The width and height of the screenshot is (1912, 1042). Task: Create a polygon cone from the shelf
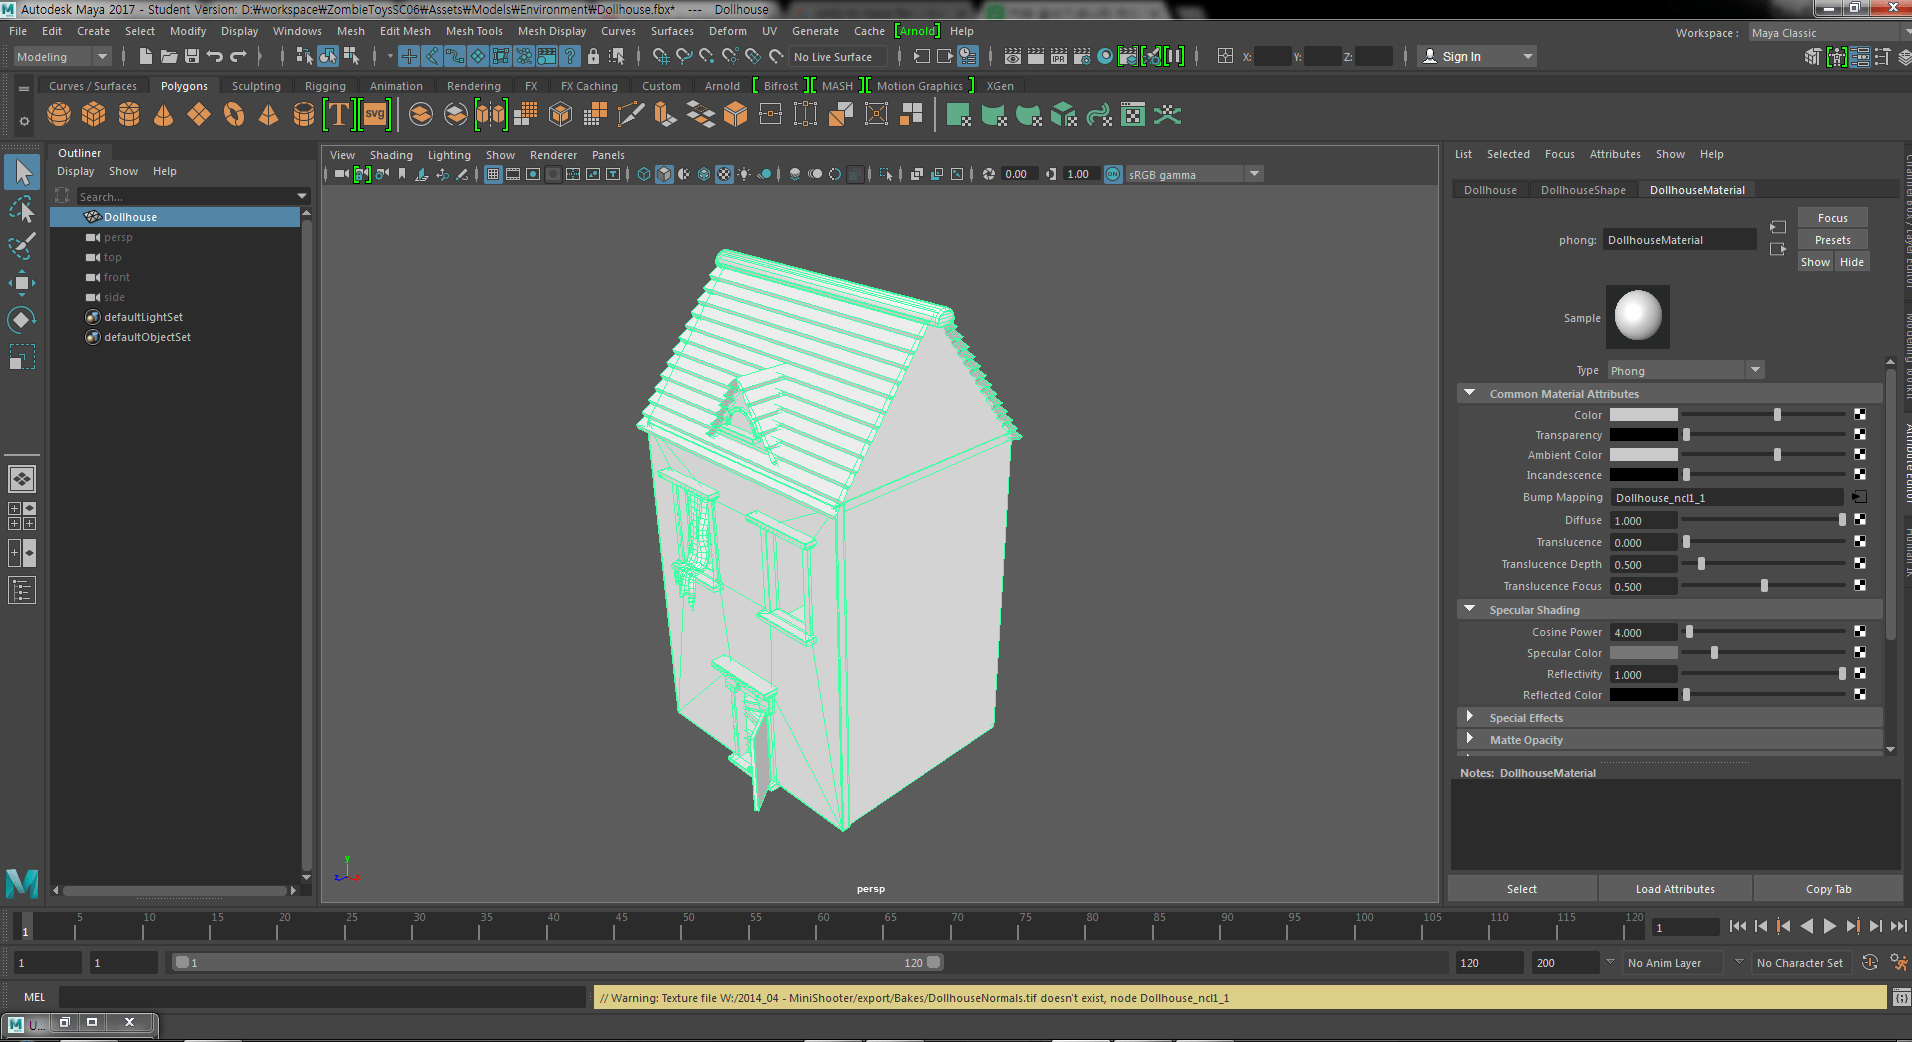163,115
